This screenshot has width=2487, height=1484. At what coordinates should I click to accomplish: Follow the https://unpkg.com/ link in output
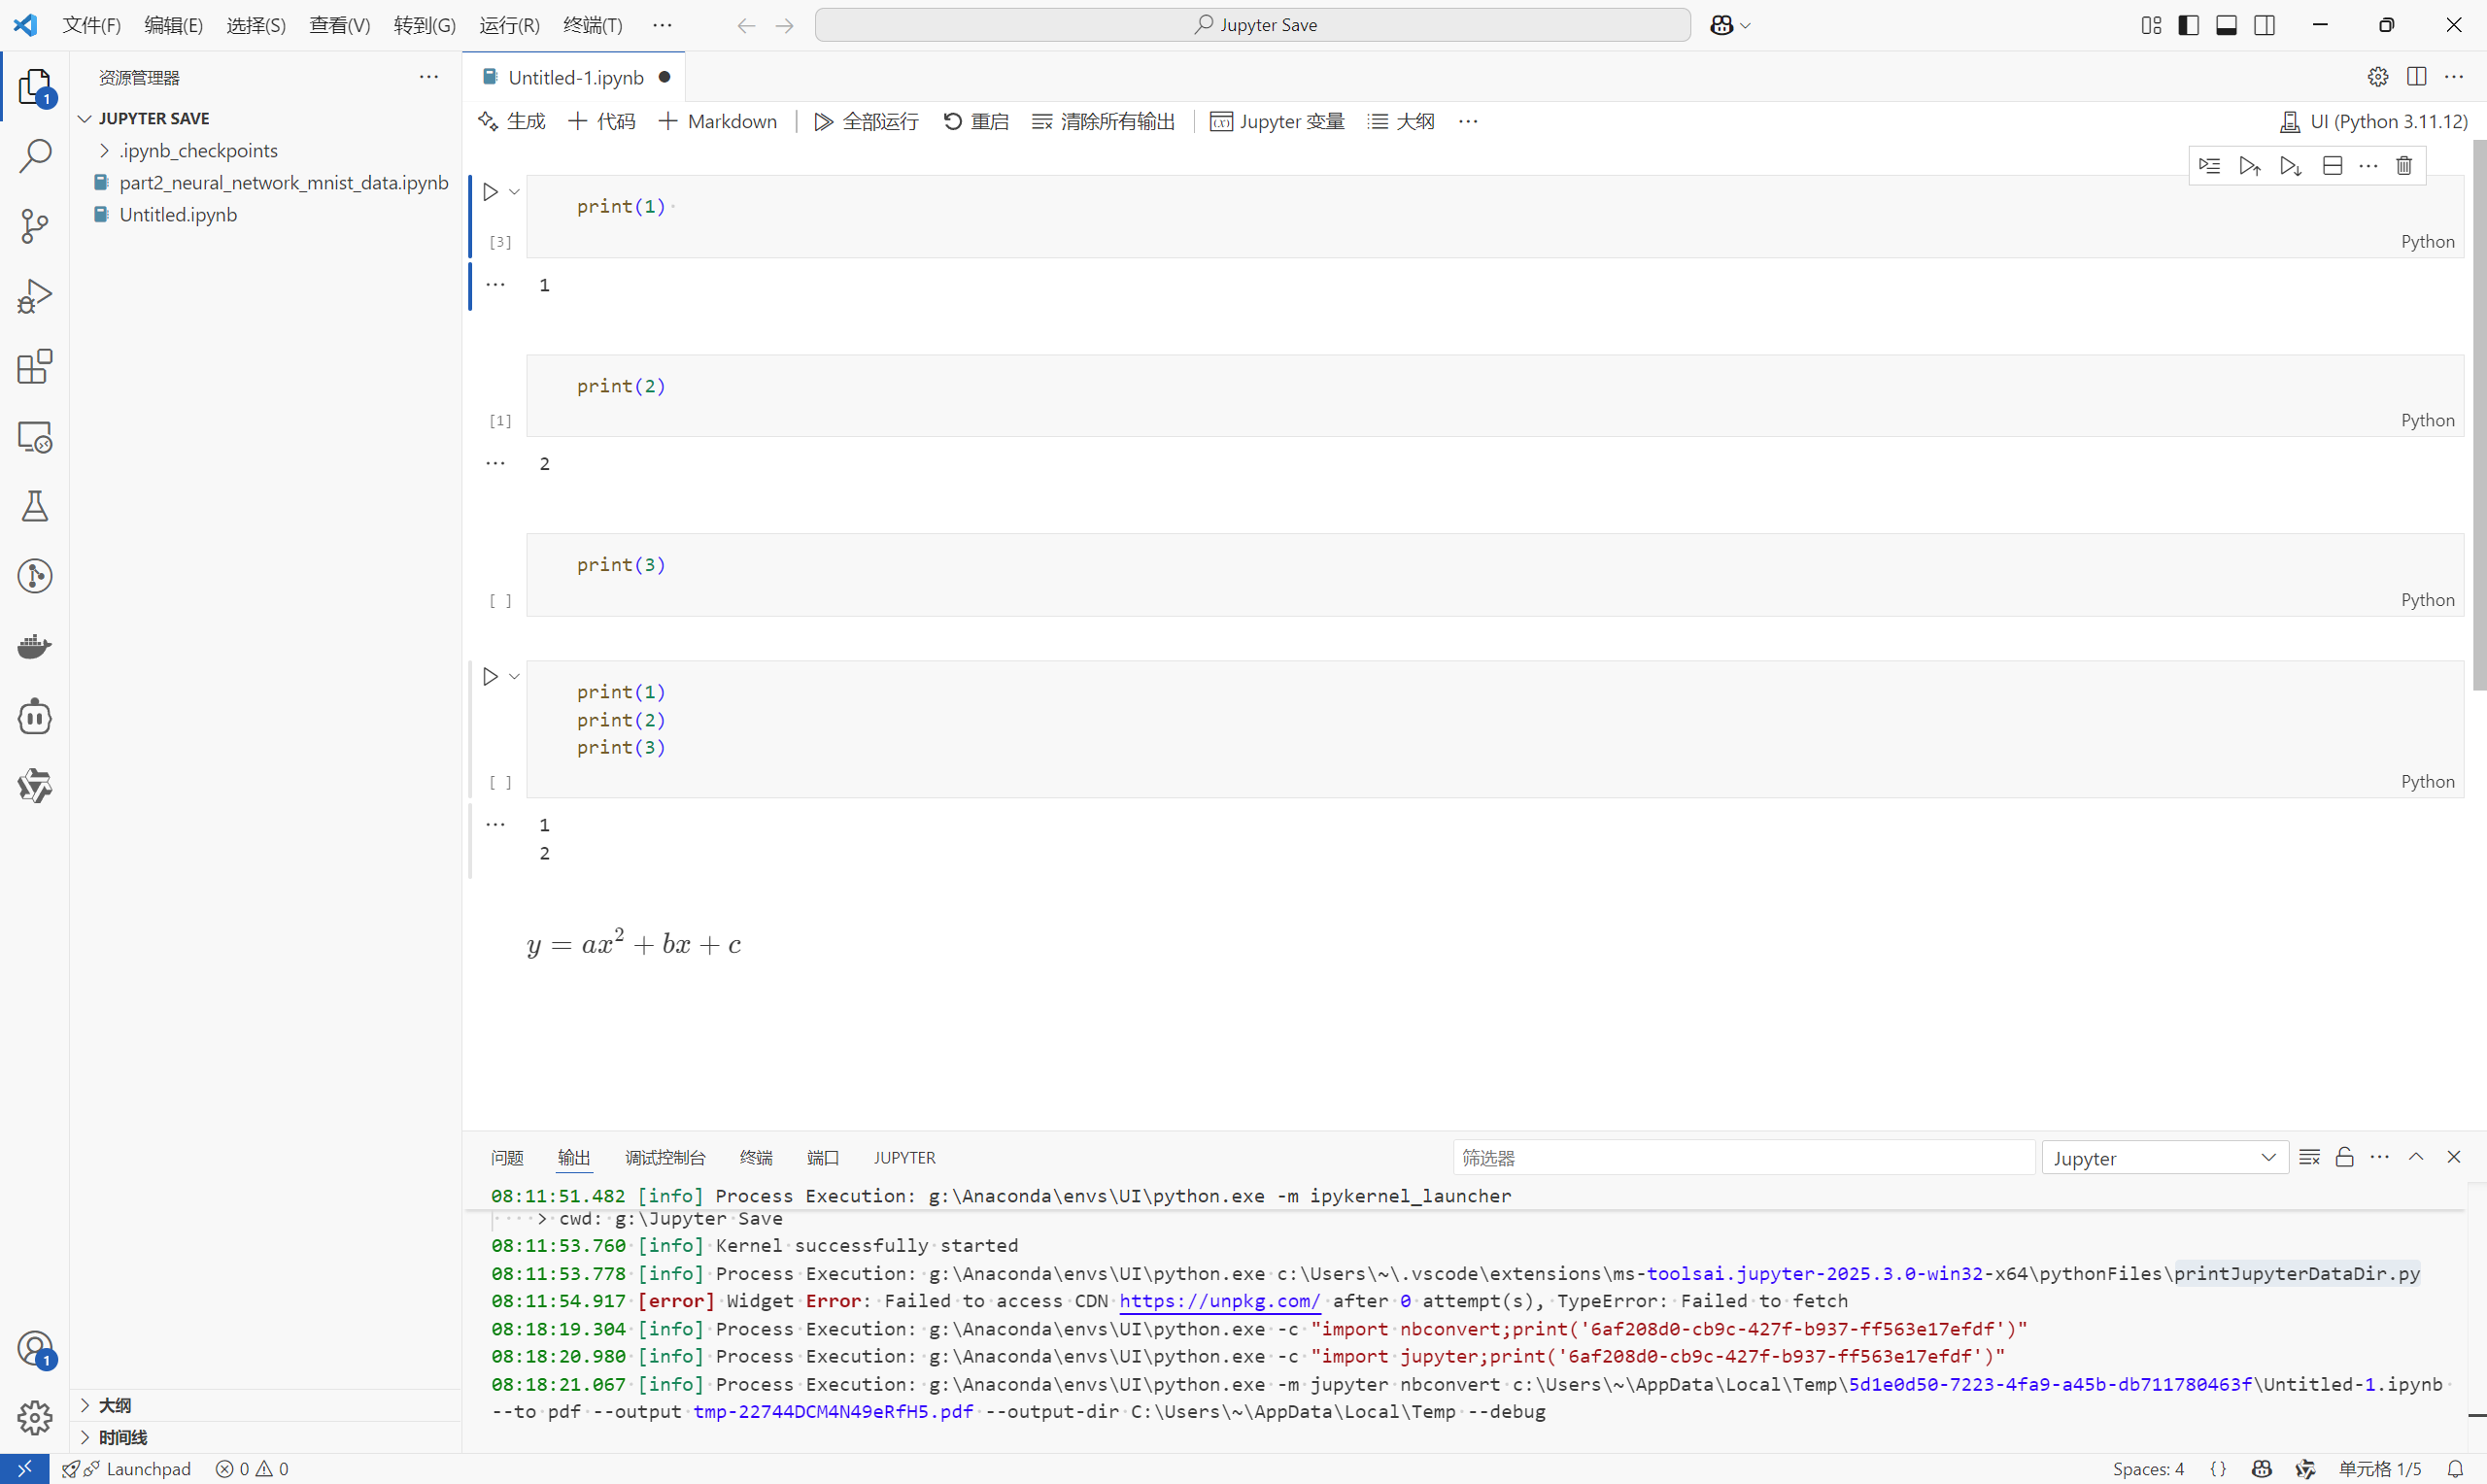tap(1219, 1301)
